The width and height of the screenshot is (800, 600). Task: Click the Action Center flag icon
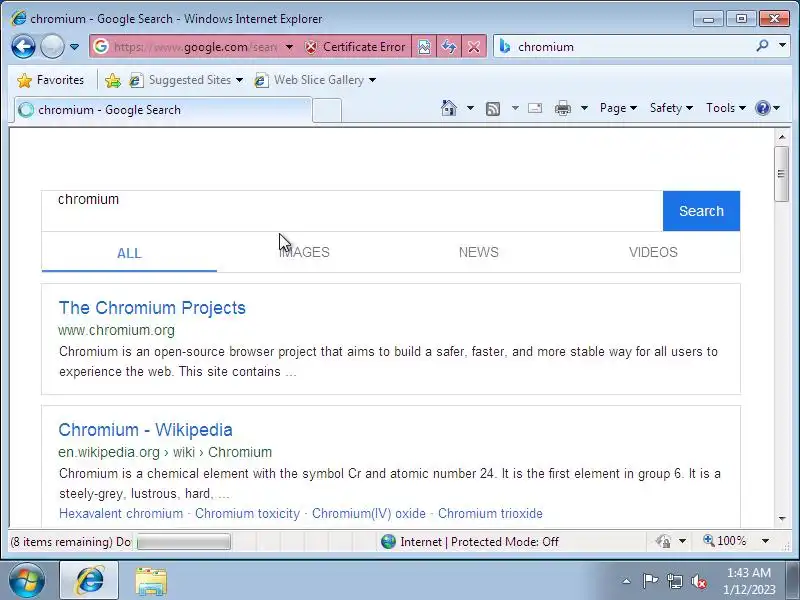pyautogui.click(x=650, y=581)
